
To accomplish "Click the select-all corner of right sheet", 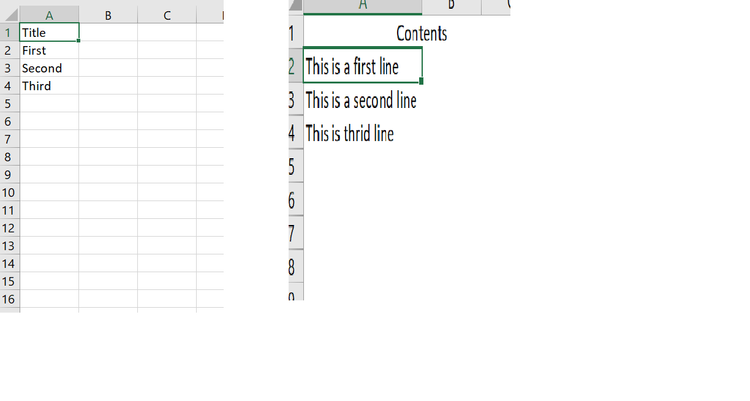I will [x=296, y=5].
